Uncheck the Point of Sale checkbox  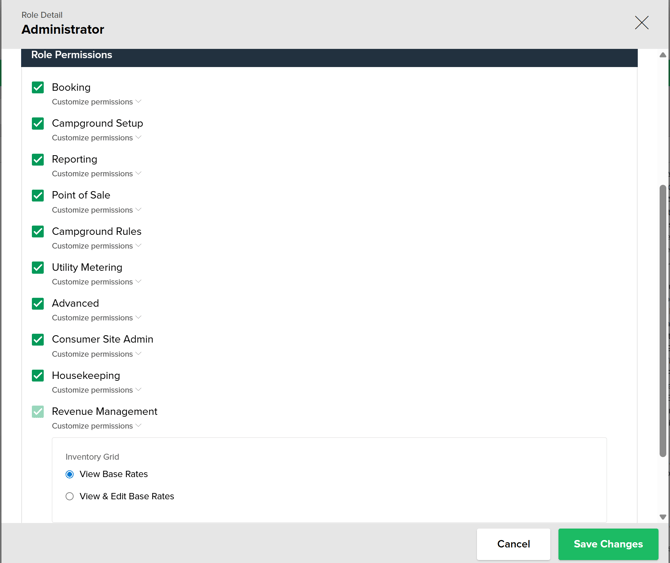click(38, 196)
